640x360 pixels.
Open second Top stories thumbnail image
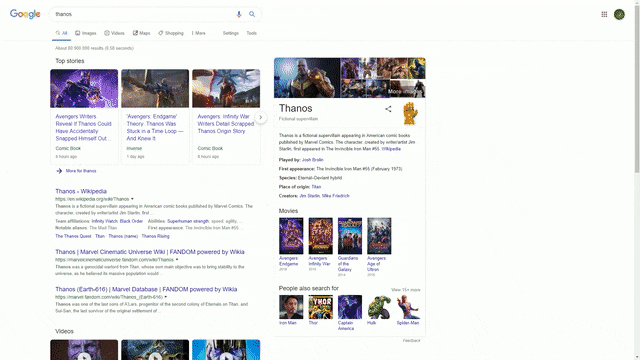click(x=155, y=89)
